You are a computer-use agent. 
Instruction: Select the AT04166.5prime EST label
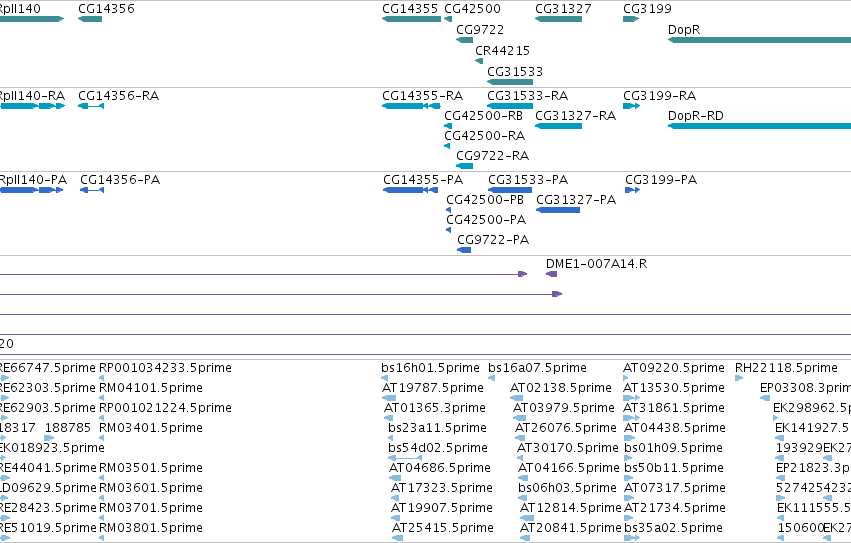point(568,468)
